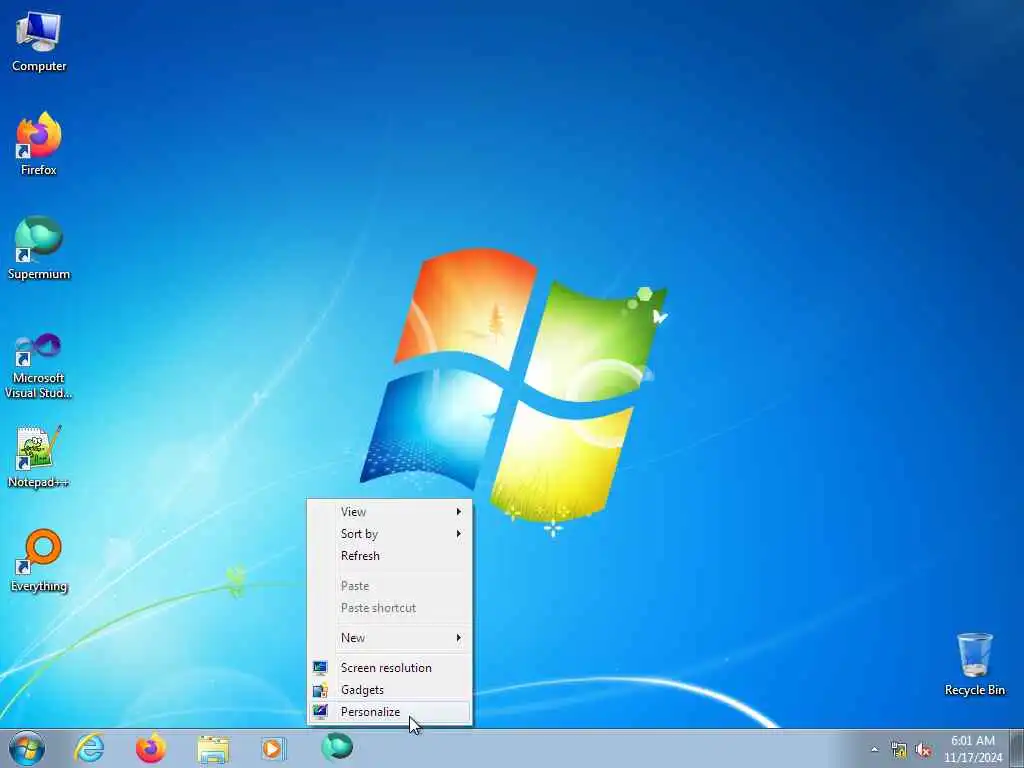Viewport: 1024px width, 768px height.
Task: Click the muted volume tray icon
Action: (923, 750)
